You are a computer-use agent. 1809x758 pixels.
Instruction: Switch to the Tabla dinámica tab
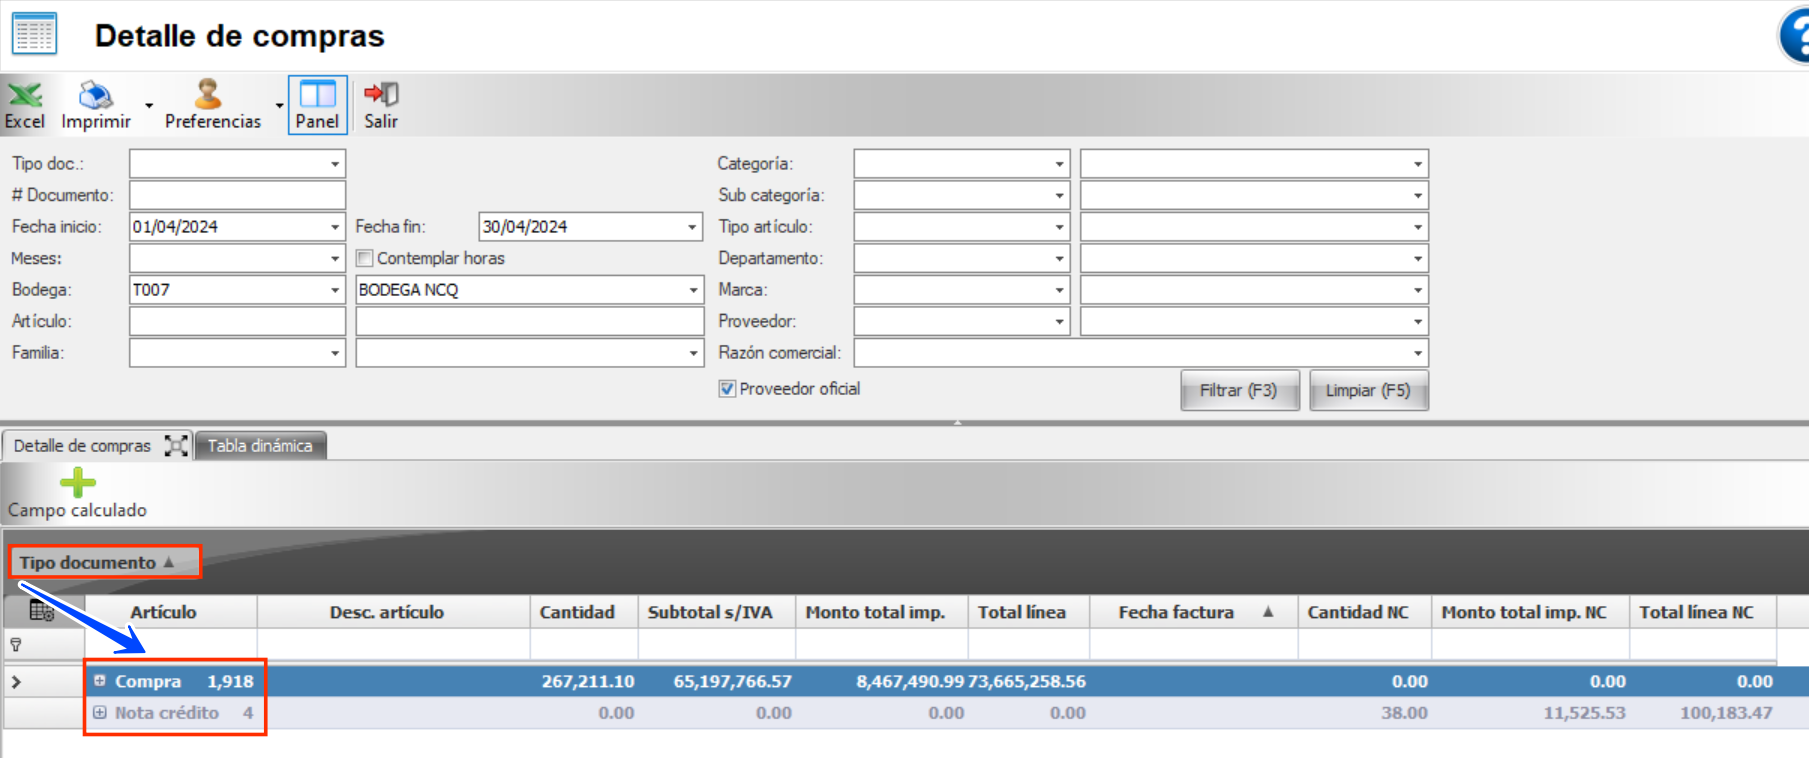(x=260, y=446)
